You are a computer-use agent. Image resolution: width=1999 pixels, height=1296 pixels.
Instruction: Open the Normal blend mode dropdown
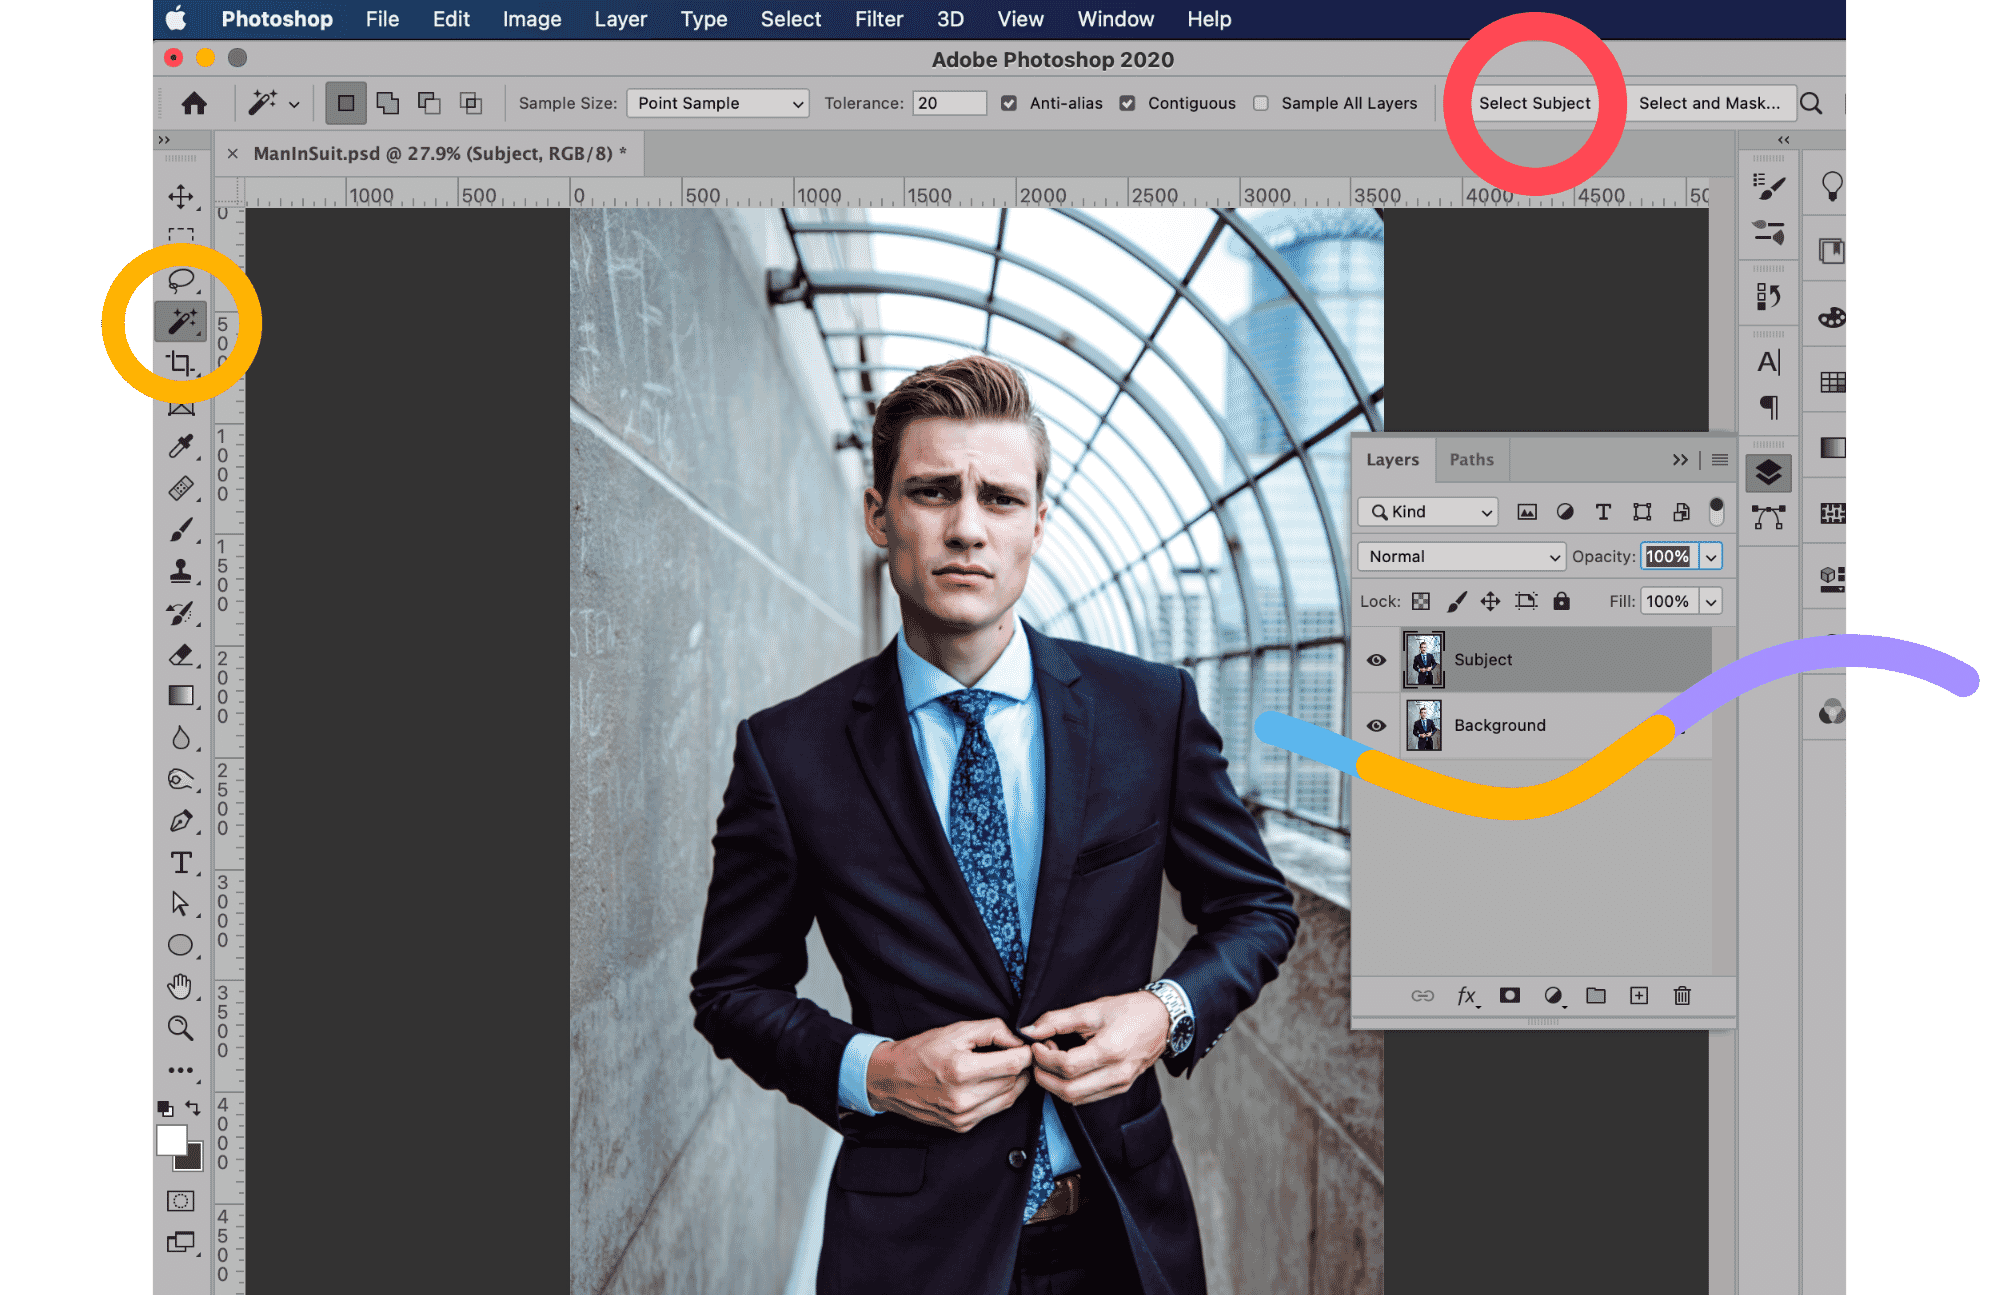point(1460,556)
